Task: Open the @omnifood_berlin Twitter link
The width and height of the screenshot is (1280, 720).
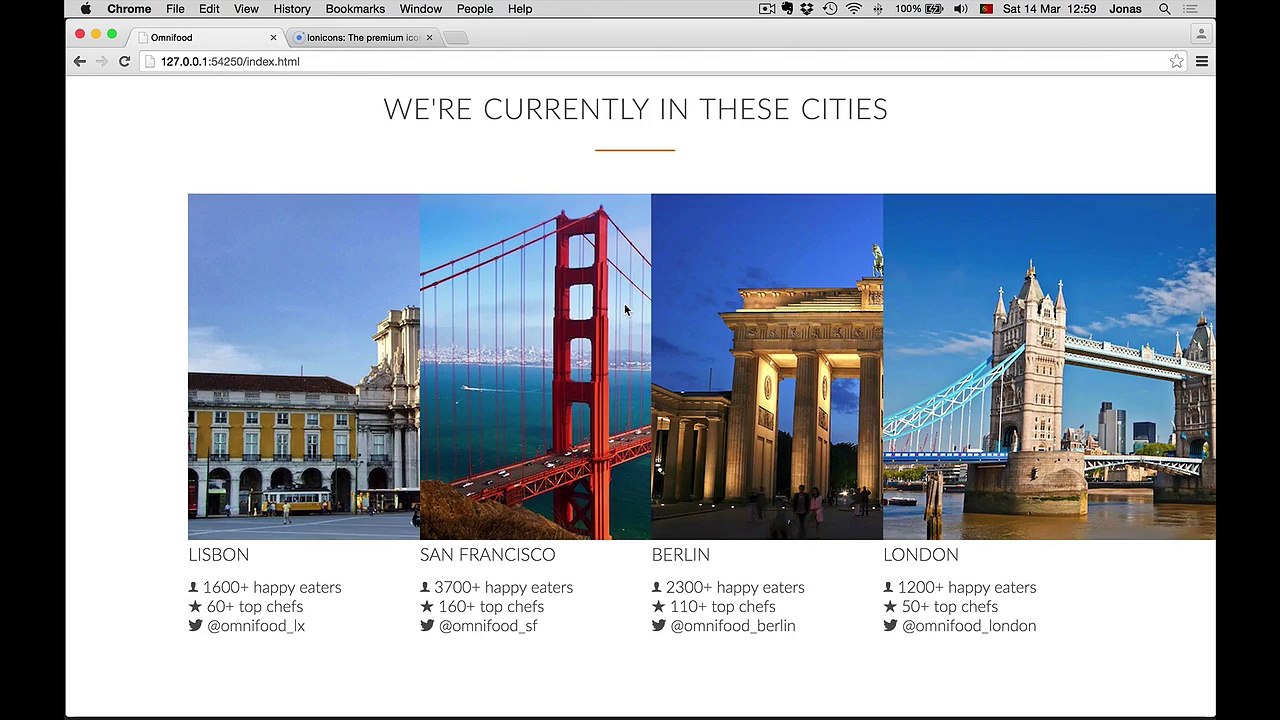Action: [732, 626]
